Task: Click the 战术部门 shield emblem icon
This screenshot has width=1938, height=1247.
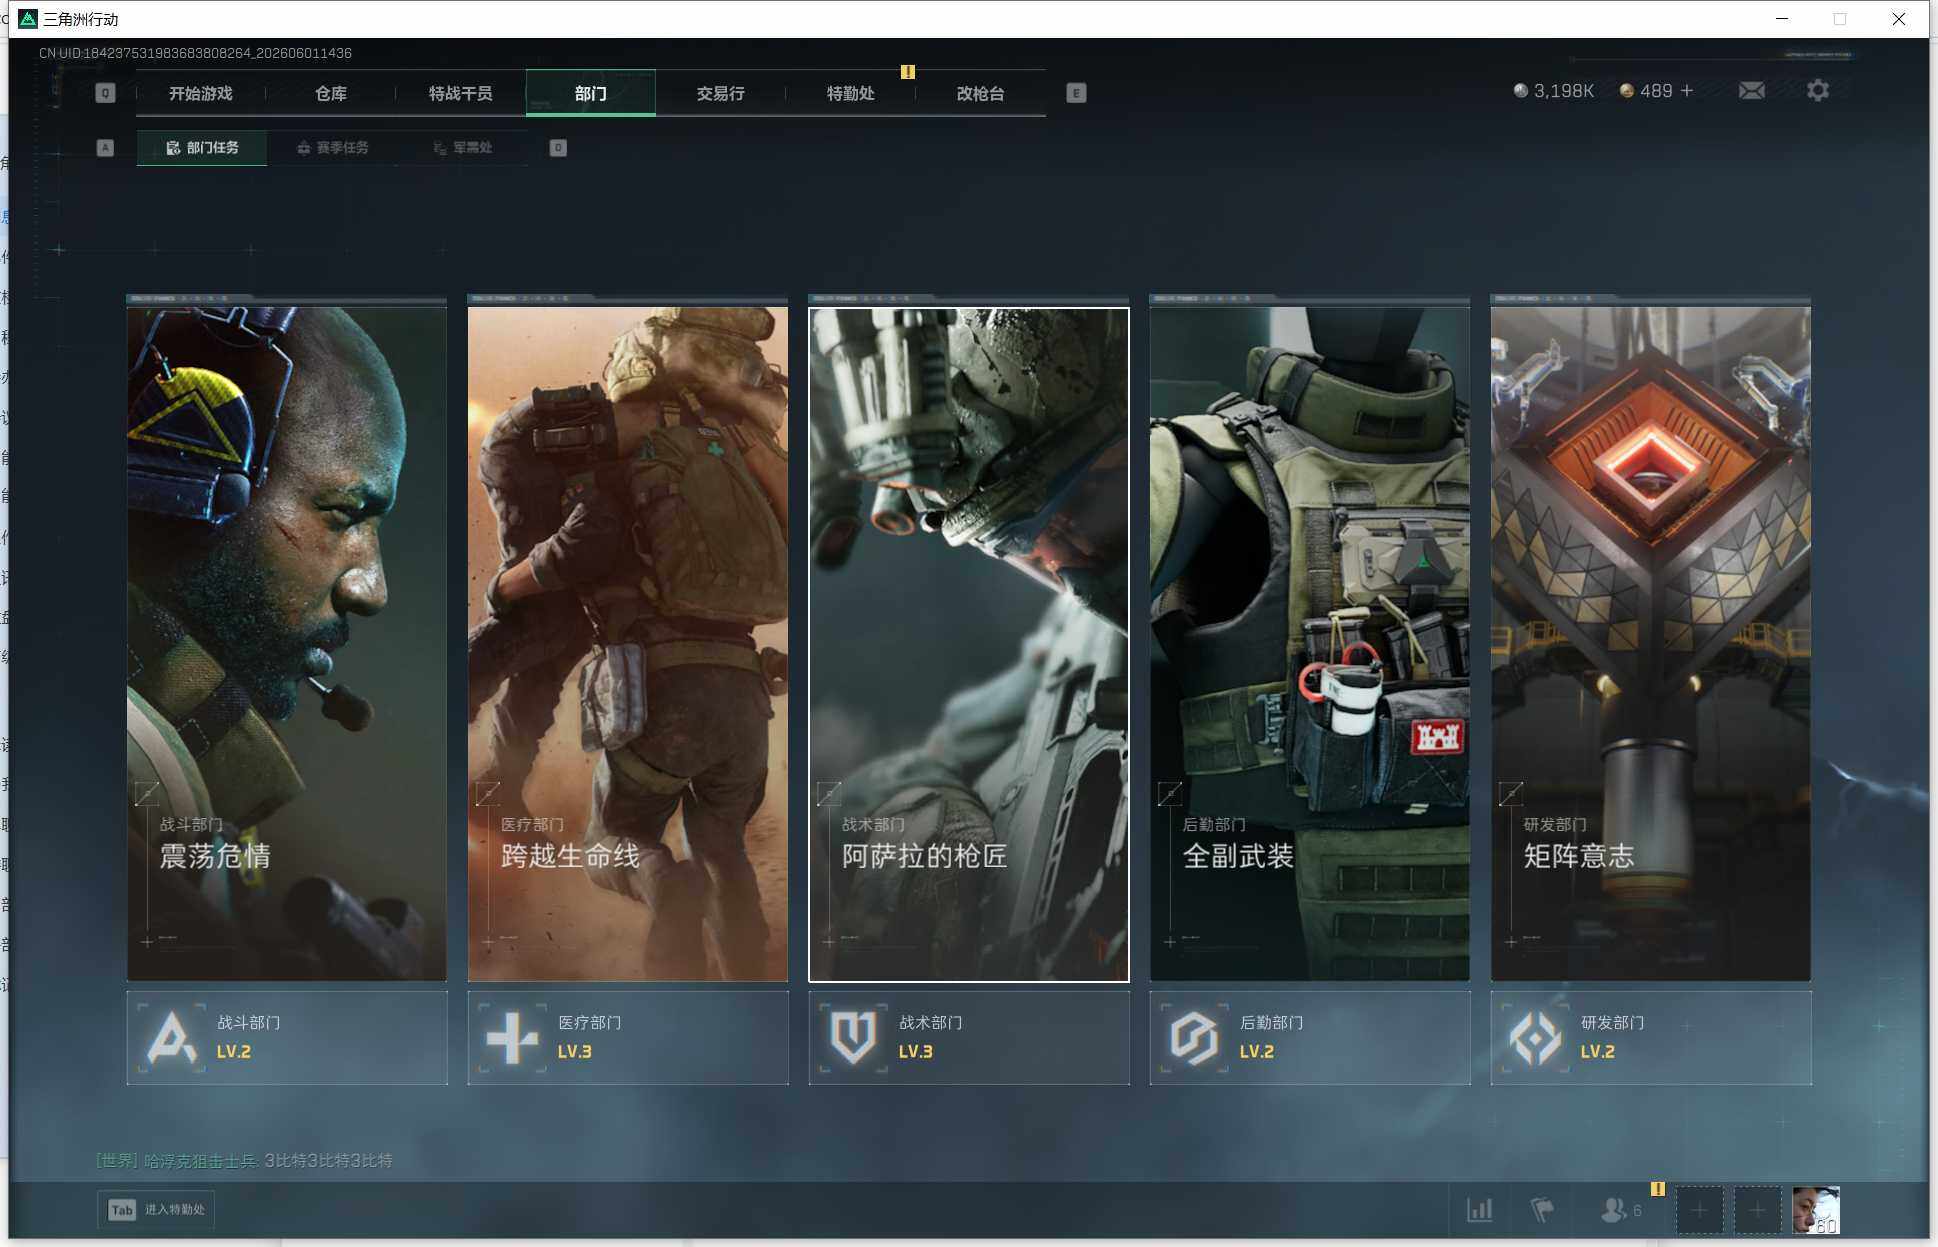Action: tap(853, 1038)
